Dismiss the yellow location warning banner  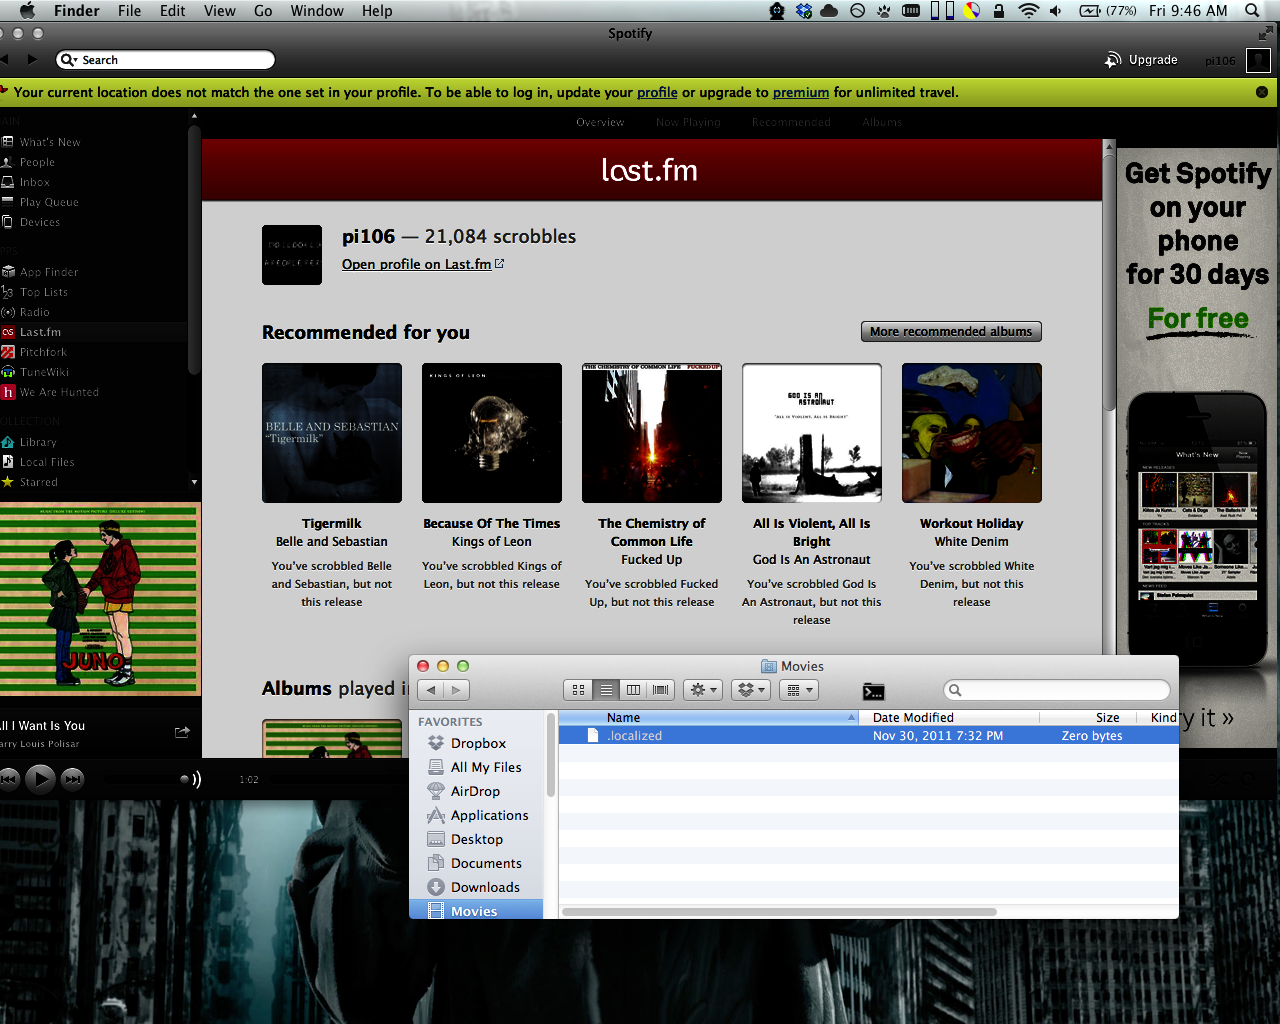[x=1262, y=92]
